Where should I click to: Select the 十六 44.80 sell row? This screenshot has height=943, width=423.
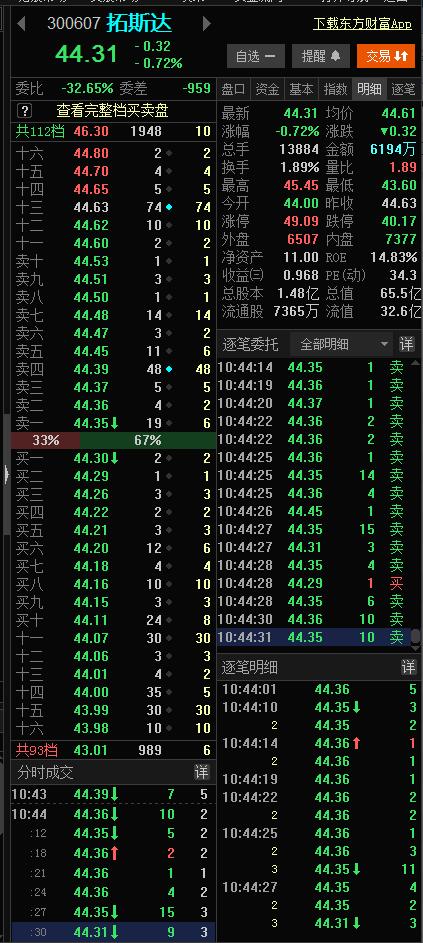tap(113, 153)
